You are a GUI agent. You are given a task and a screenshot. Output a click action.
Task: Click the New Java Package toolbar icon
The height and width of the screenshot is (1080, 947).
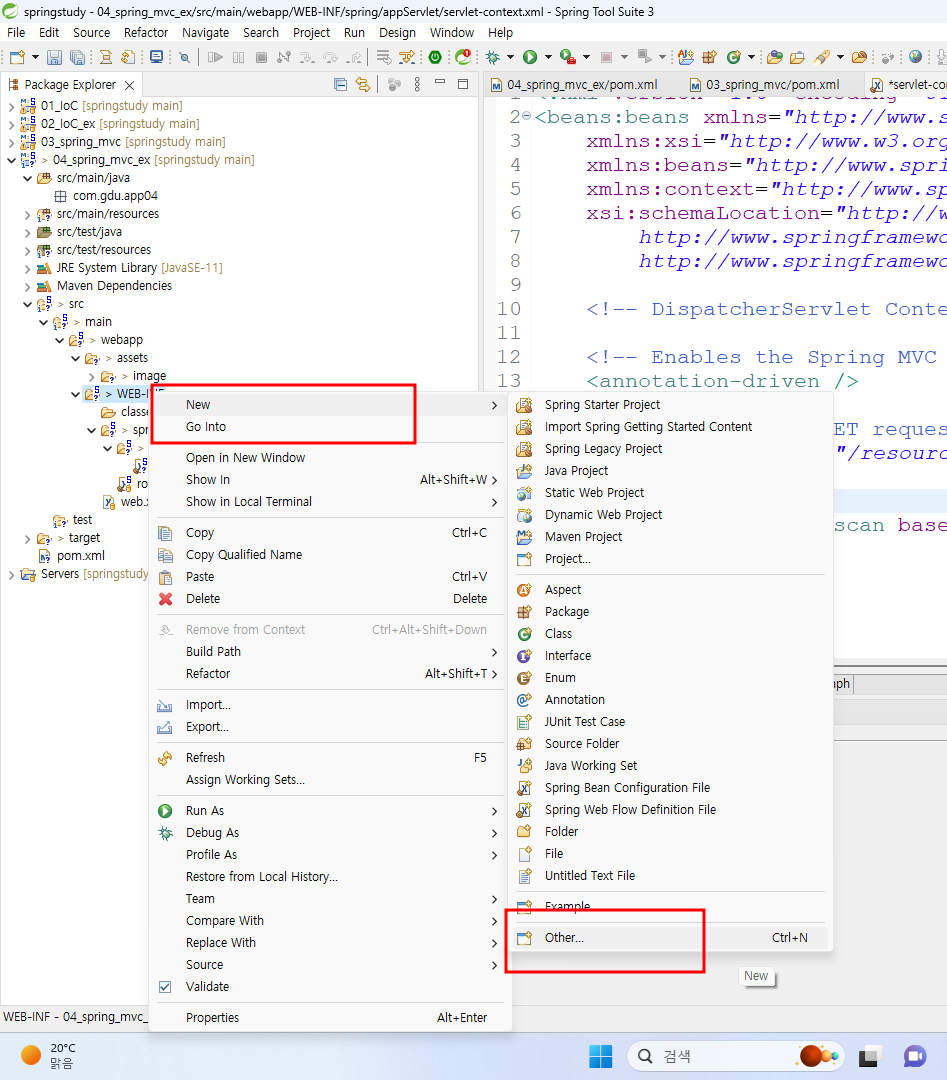[709, 57]
